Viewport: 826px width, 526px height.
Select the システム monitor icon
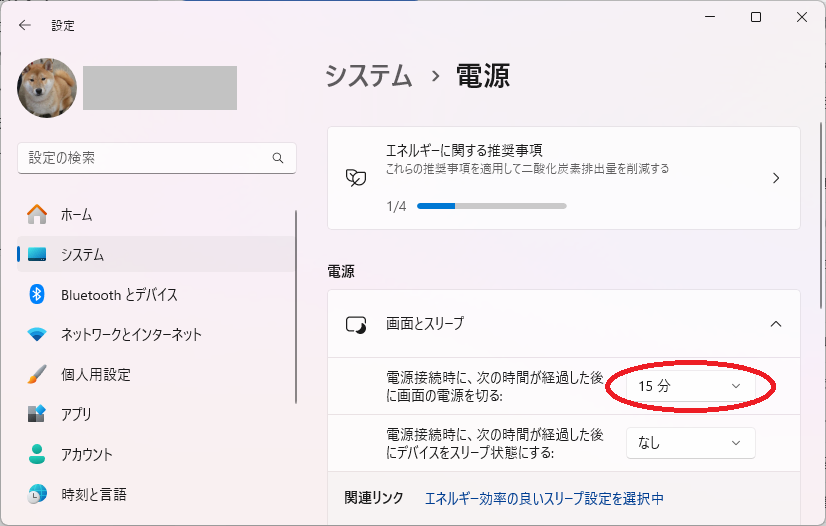click(37, 254)
